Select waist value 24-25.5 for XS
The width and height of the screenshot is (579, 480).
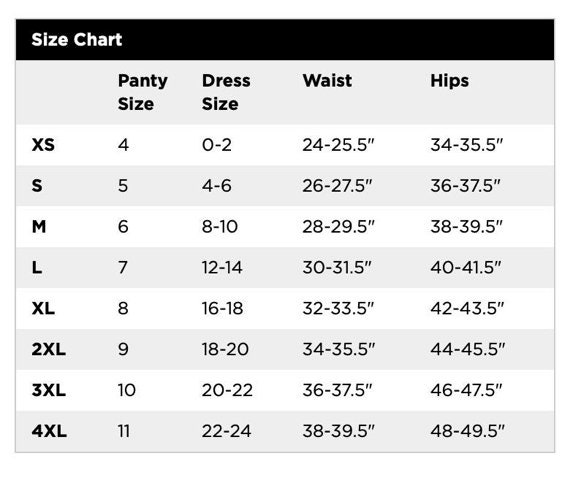tap(339, 144)
